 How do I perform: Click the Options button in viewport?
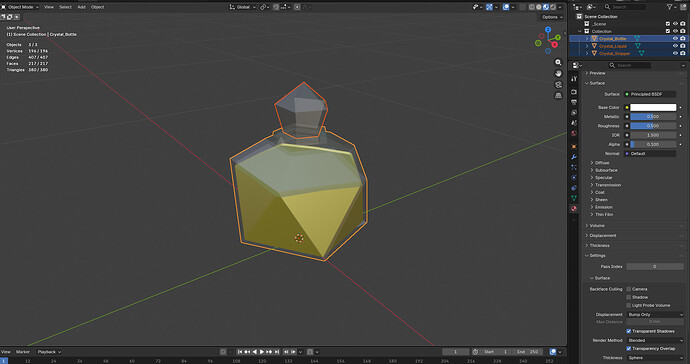click(552, 17)
